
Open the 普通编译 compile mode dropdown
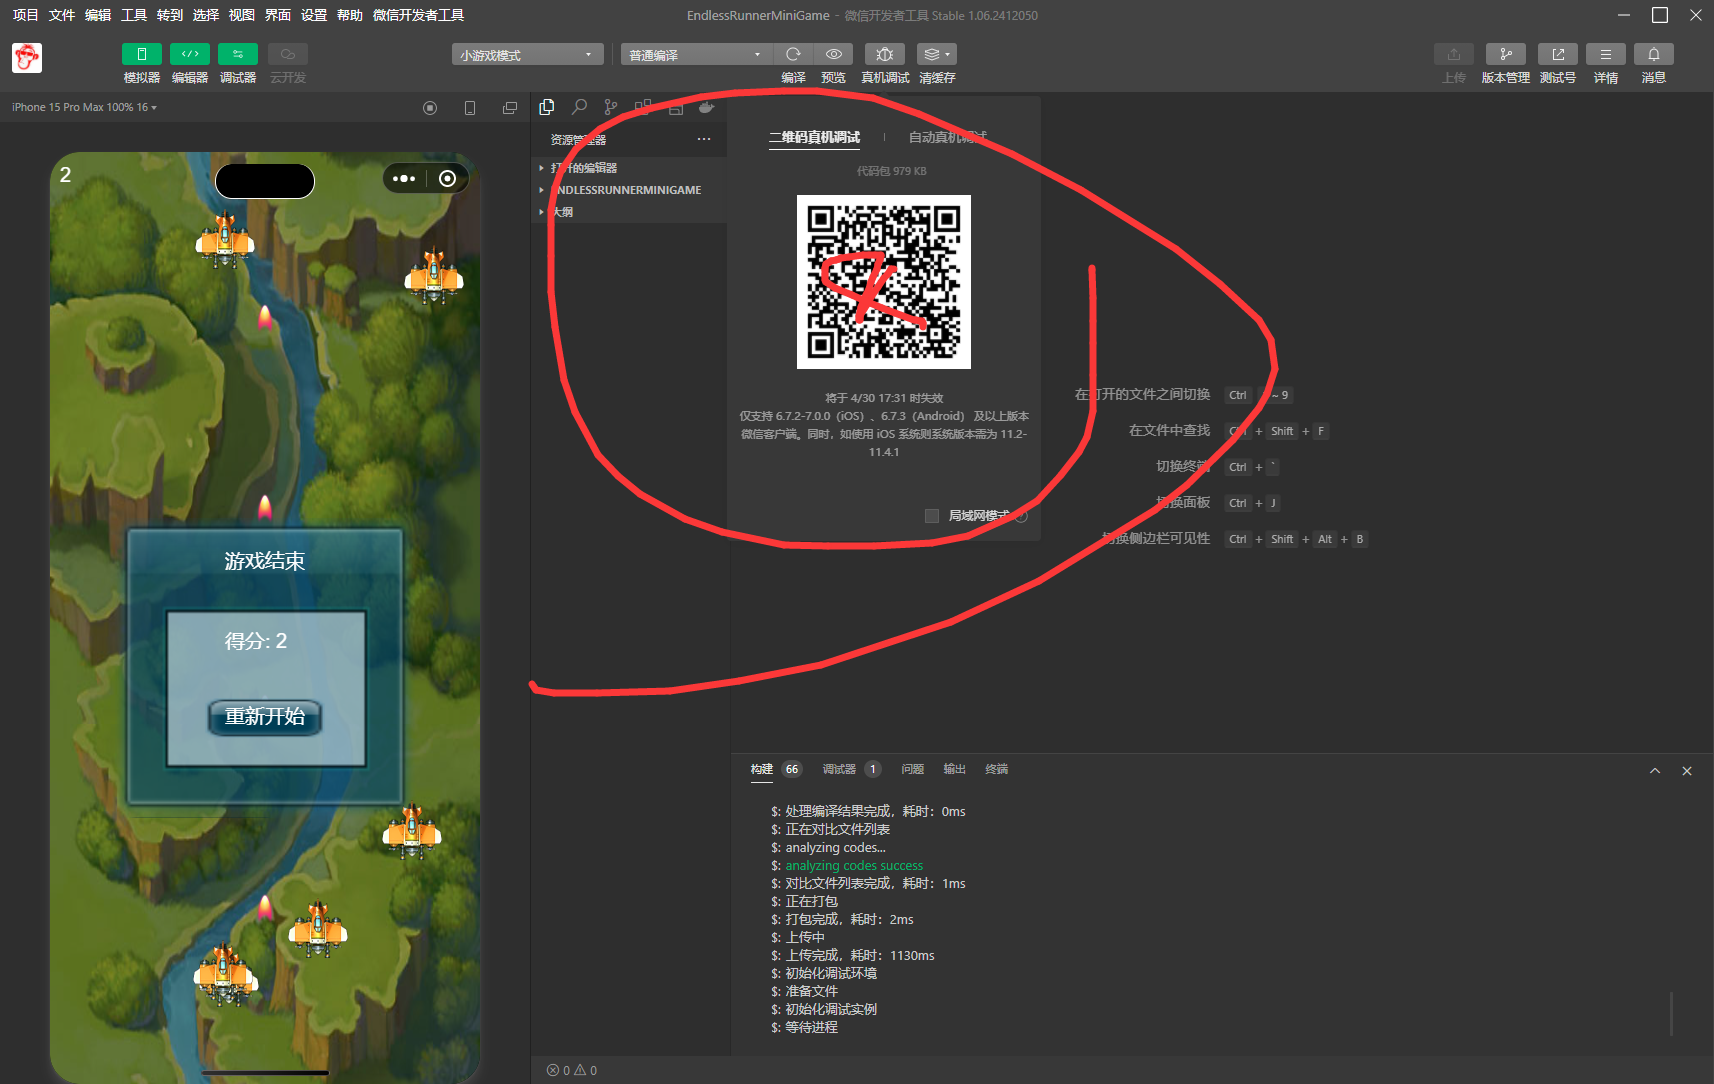pos(695,54)
